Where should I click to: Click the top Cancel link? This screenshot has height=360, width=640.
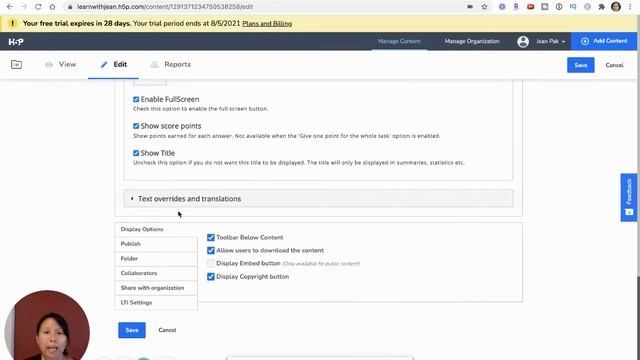pos(614,65)
